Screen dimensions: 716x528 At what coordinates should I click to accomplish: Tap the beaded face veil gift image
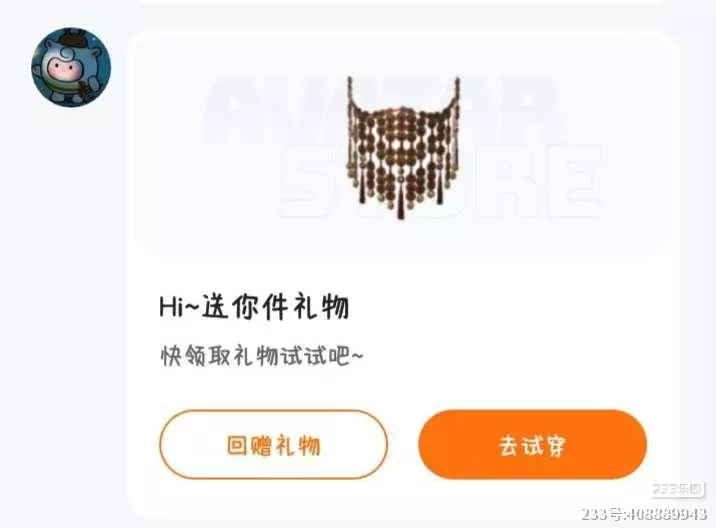point(403,148)
